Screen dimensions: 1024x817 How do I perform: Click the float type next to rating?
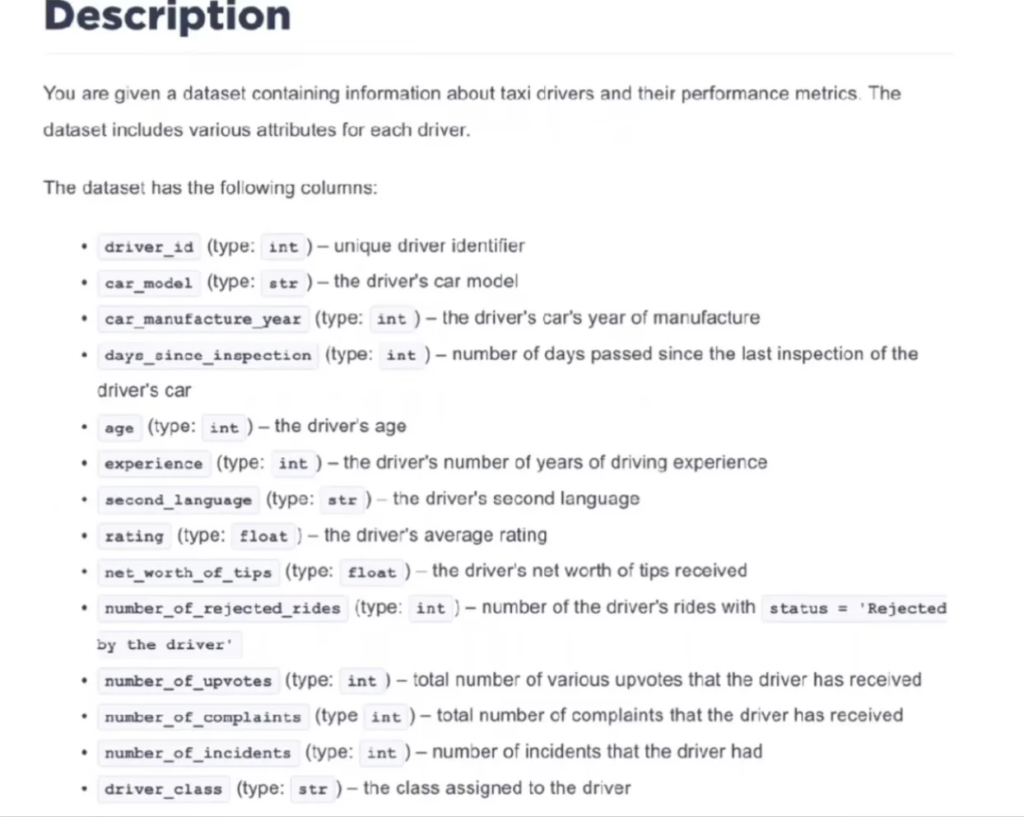click(x=263, y=536)
